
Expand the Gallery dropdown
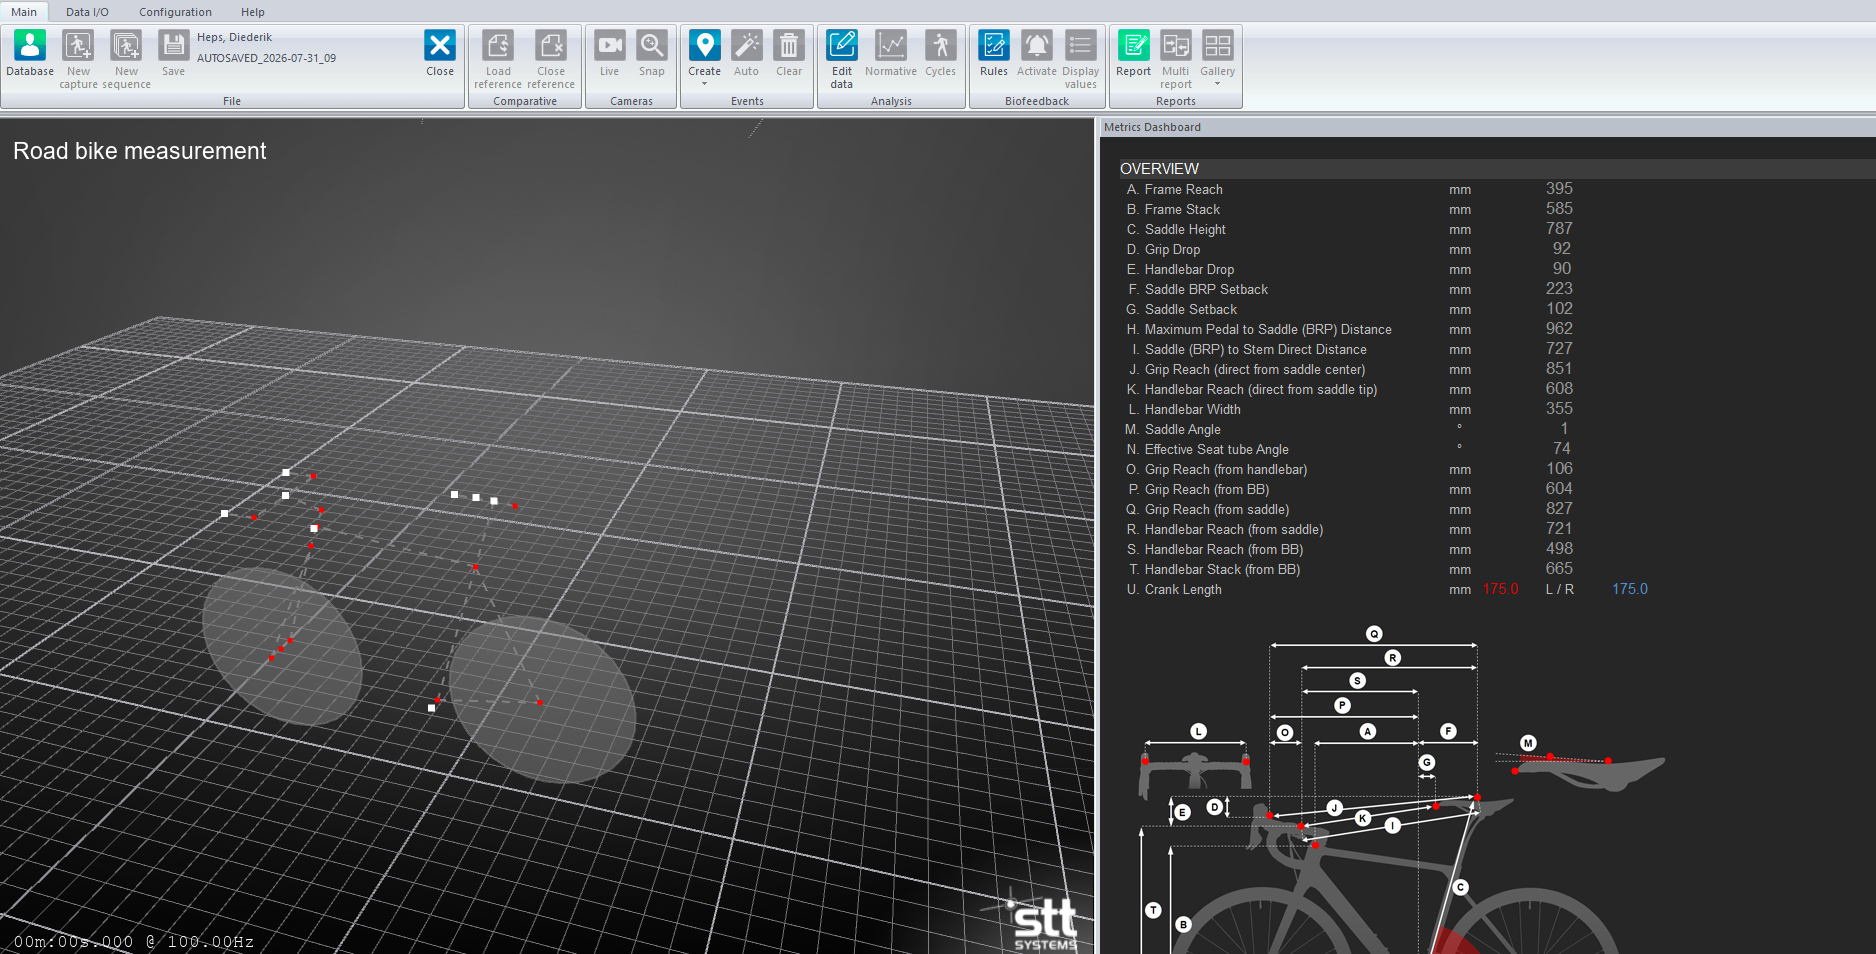coord(1217,84)
